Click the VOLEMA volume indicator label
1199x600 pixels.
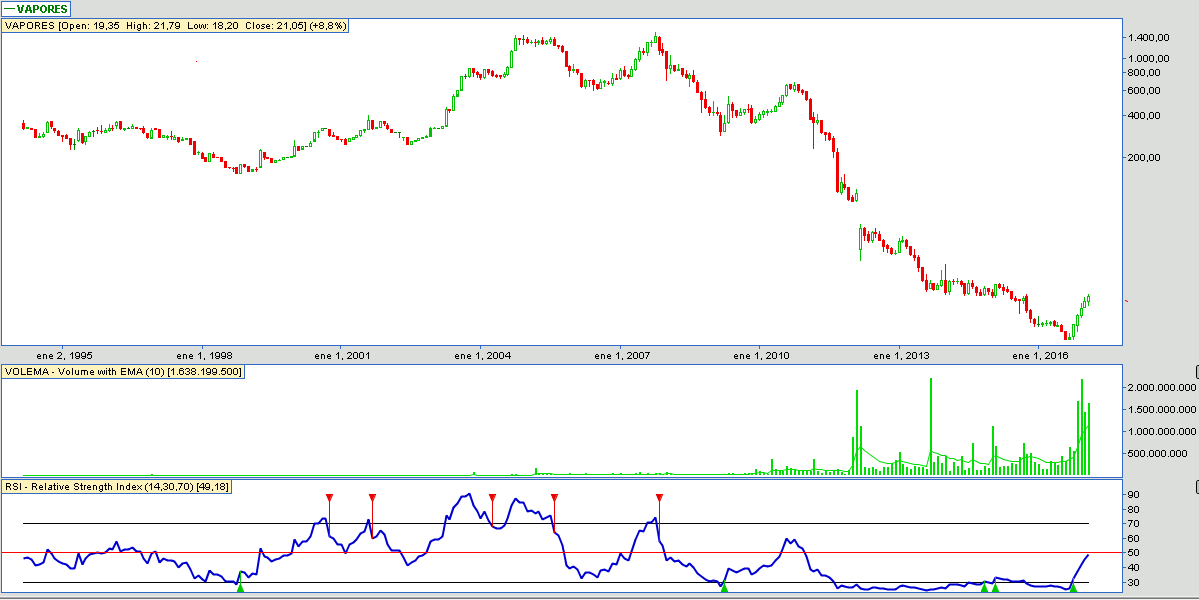pyautogui.click(x=123, y=372)
